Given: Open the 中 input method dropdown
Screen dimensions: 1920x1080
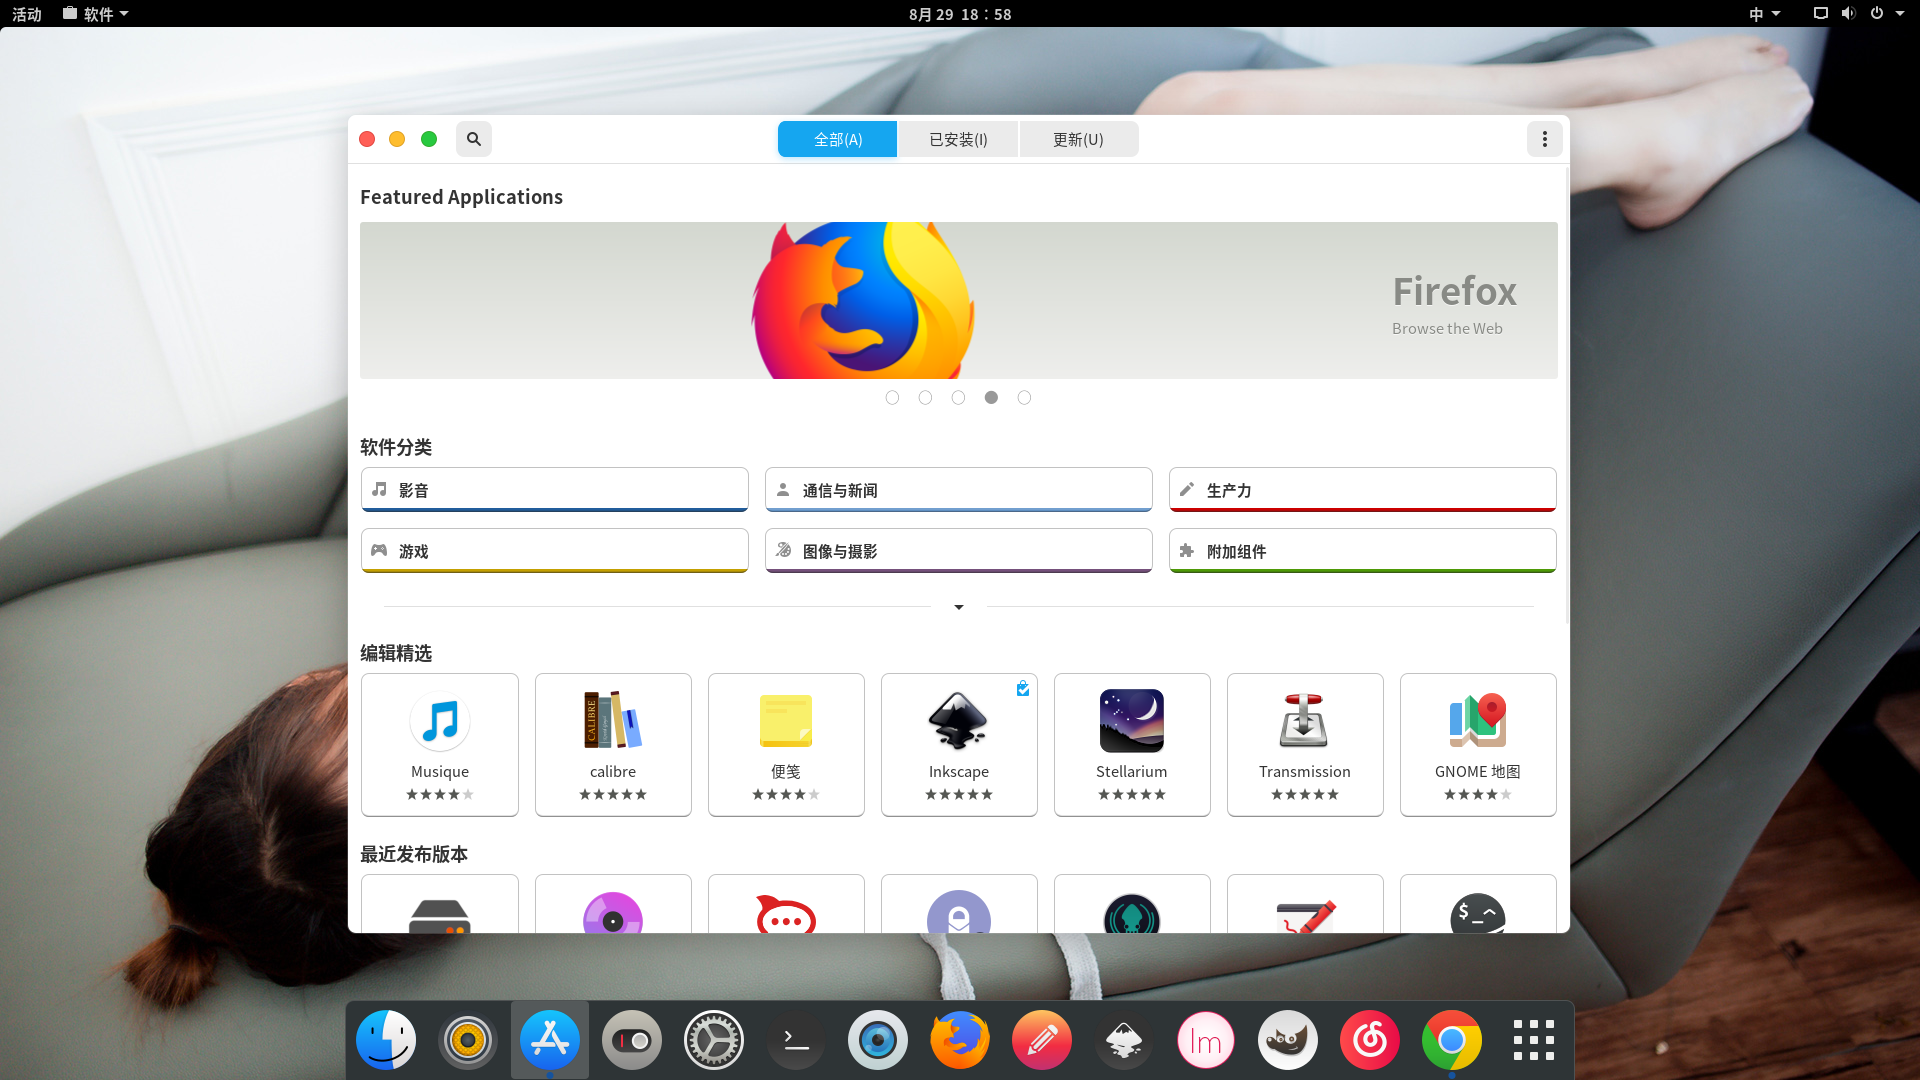Looking at the screenshot, I should [x=1764, y=14].
